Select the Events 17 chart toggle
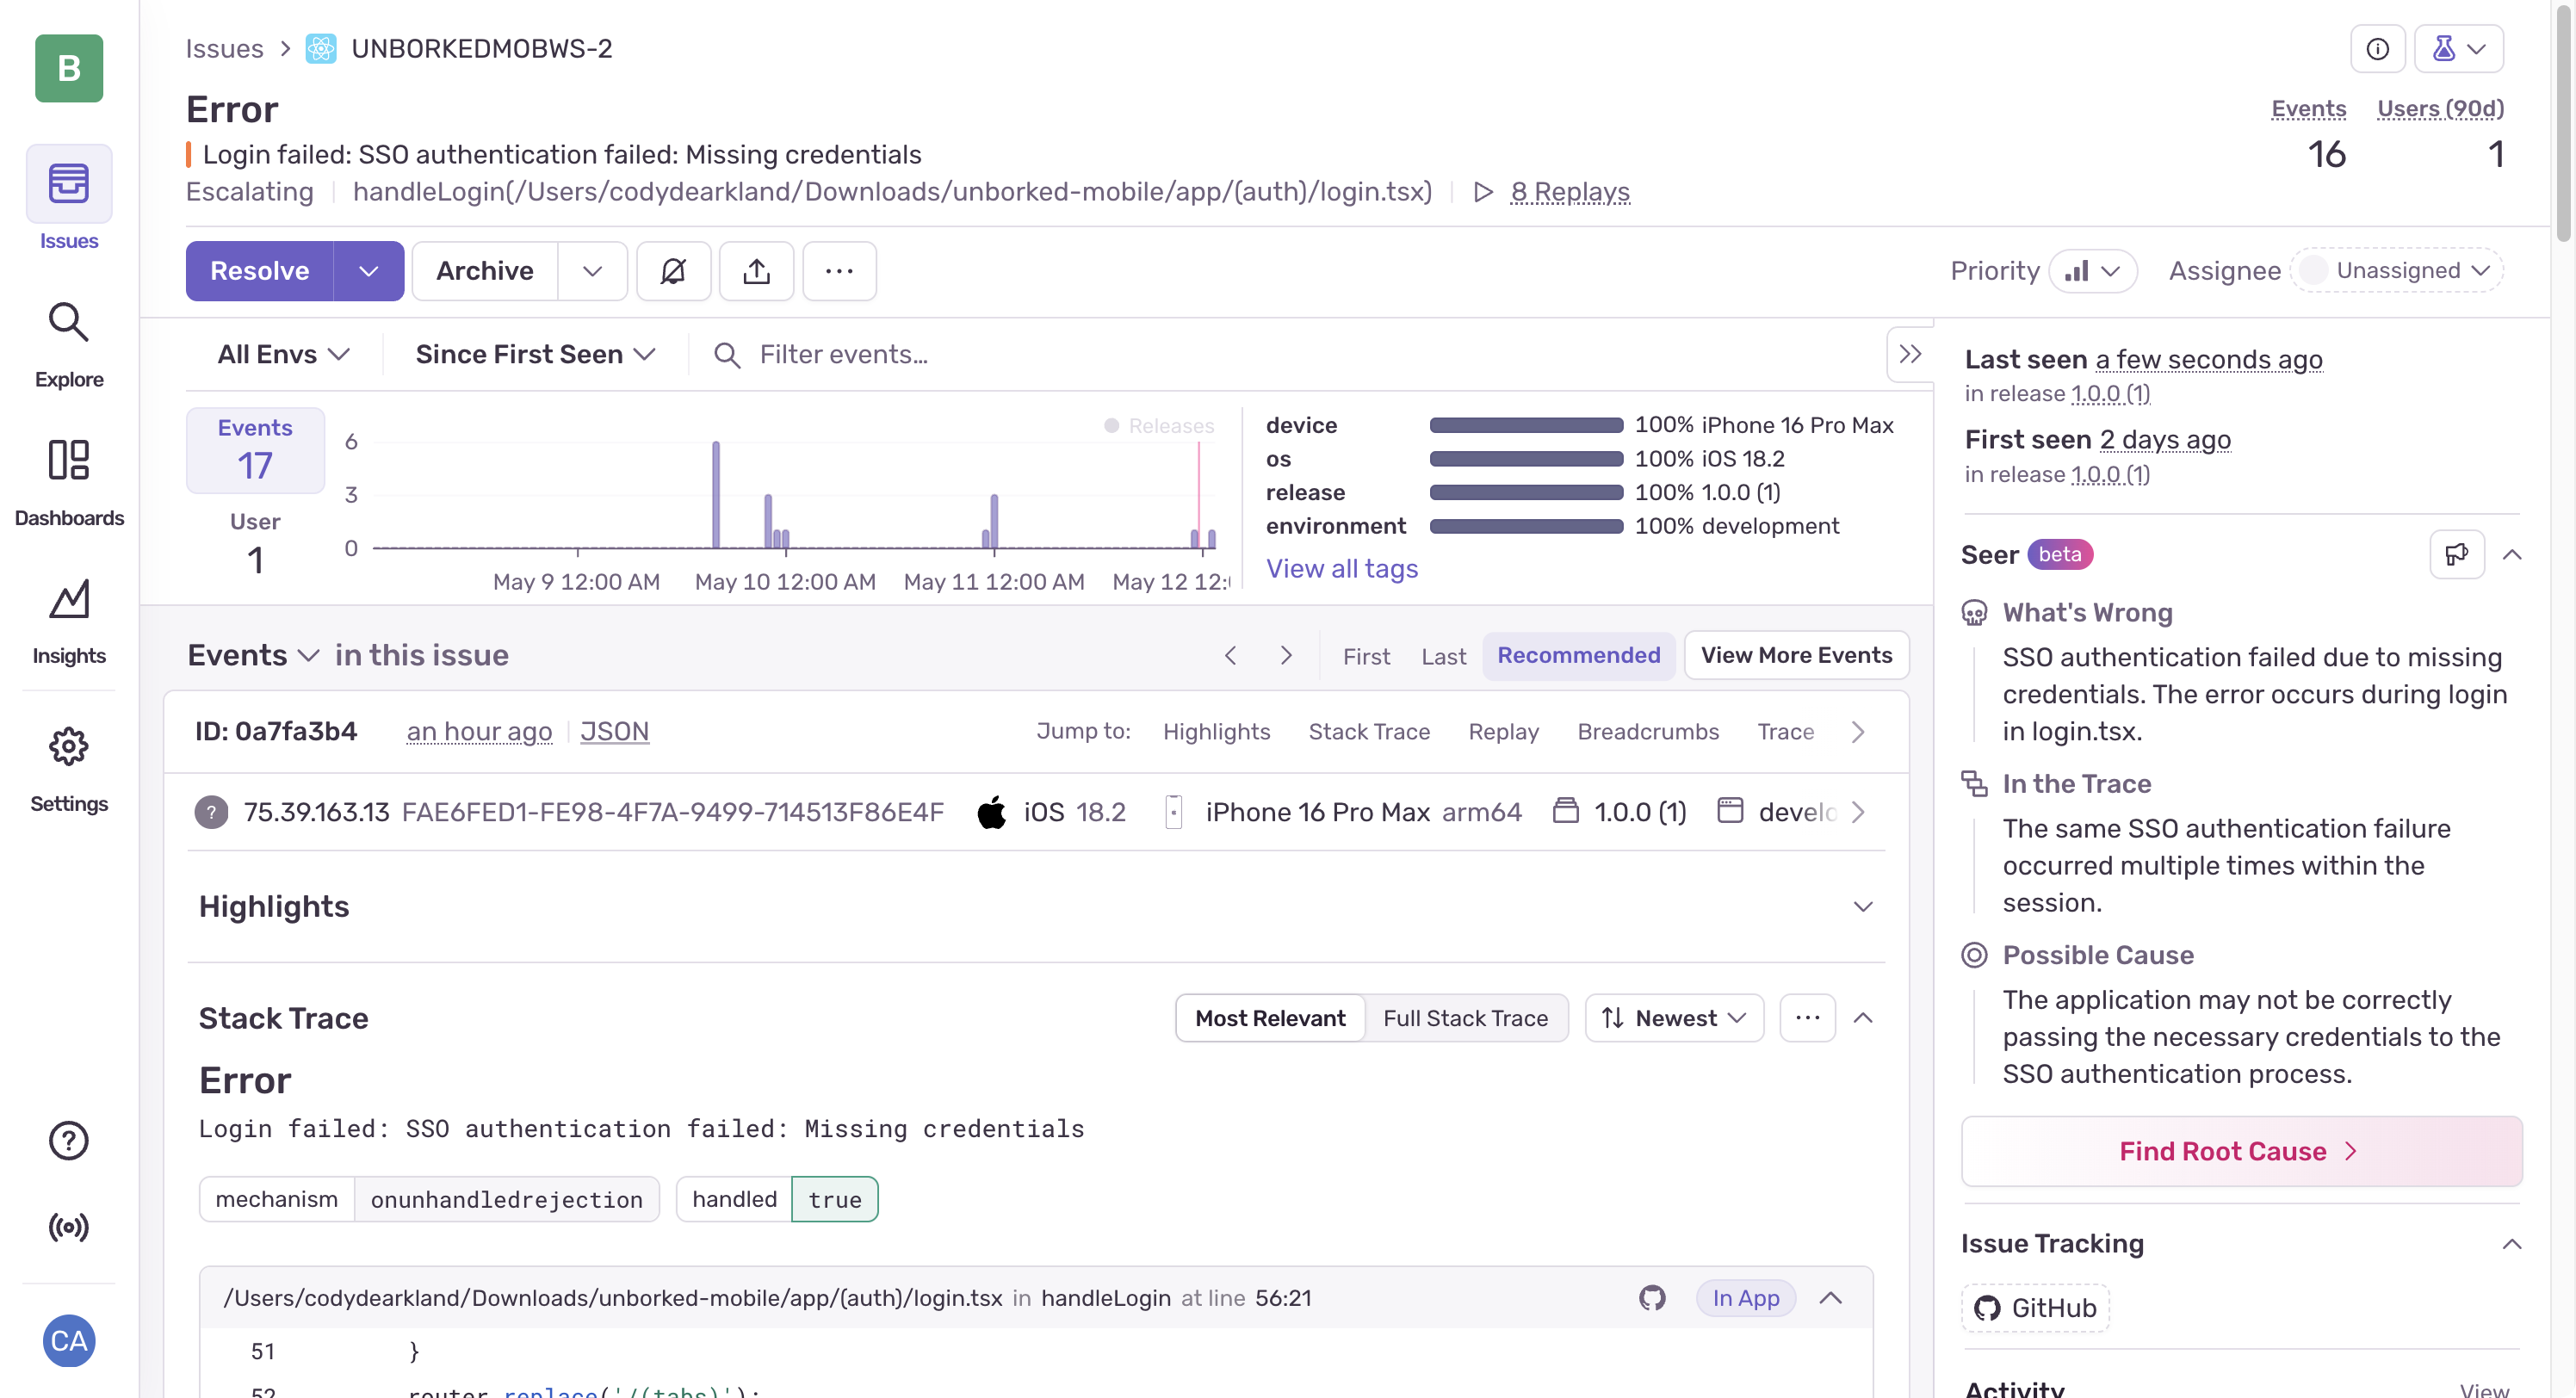The image size is (2576, 1398). coord(255,450)
